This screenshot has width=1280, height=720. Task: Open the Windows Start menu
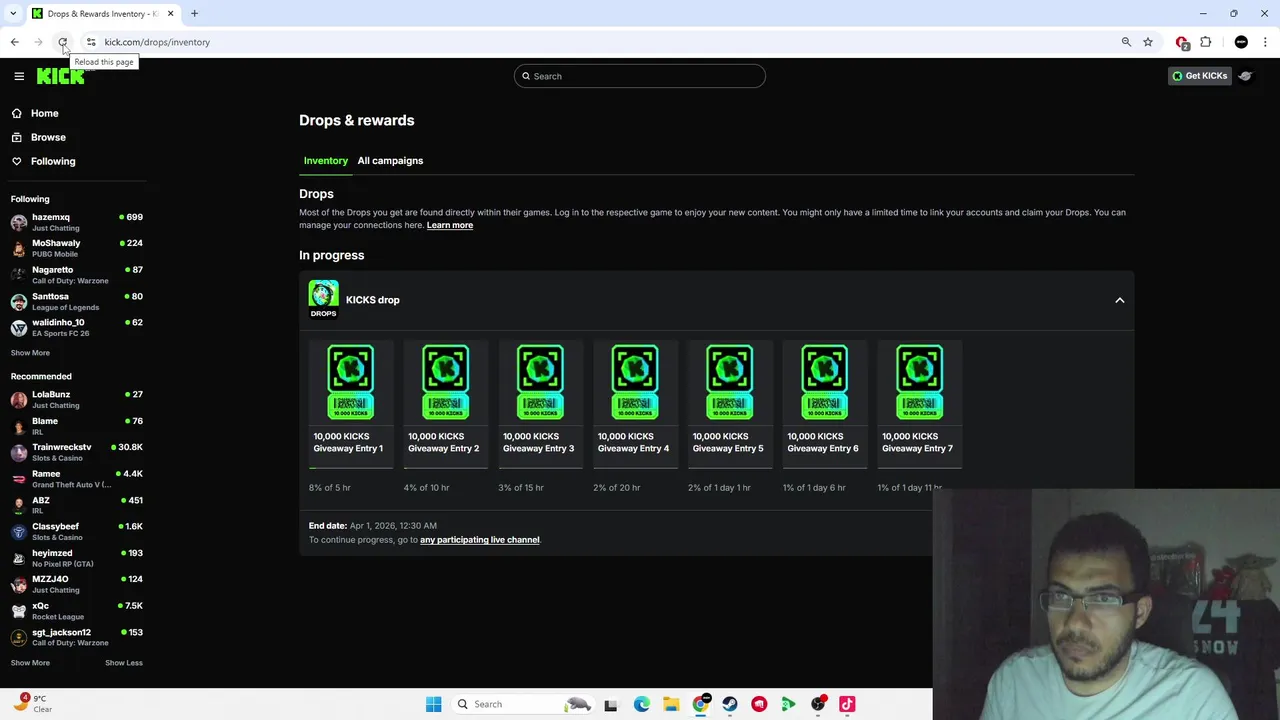(433, 704)
